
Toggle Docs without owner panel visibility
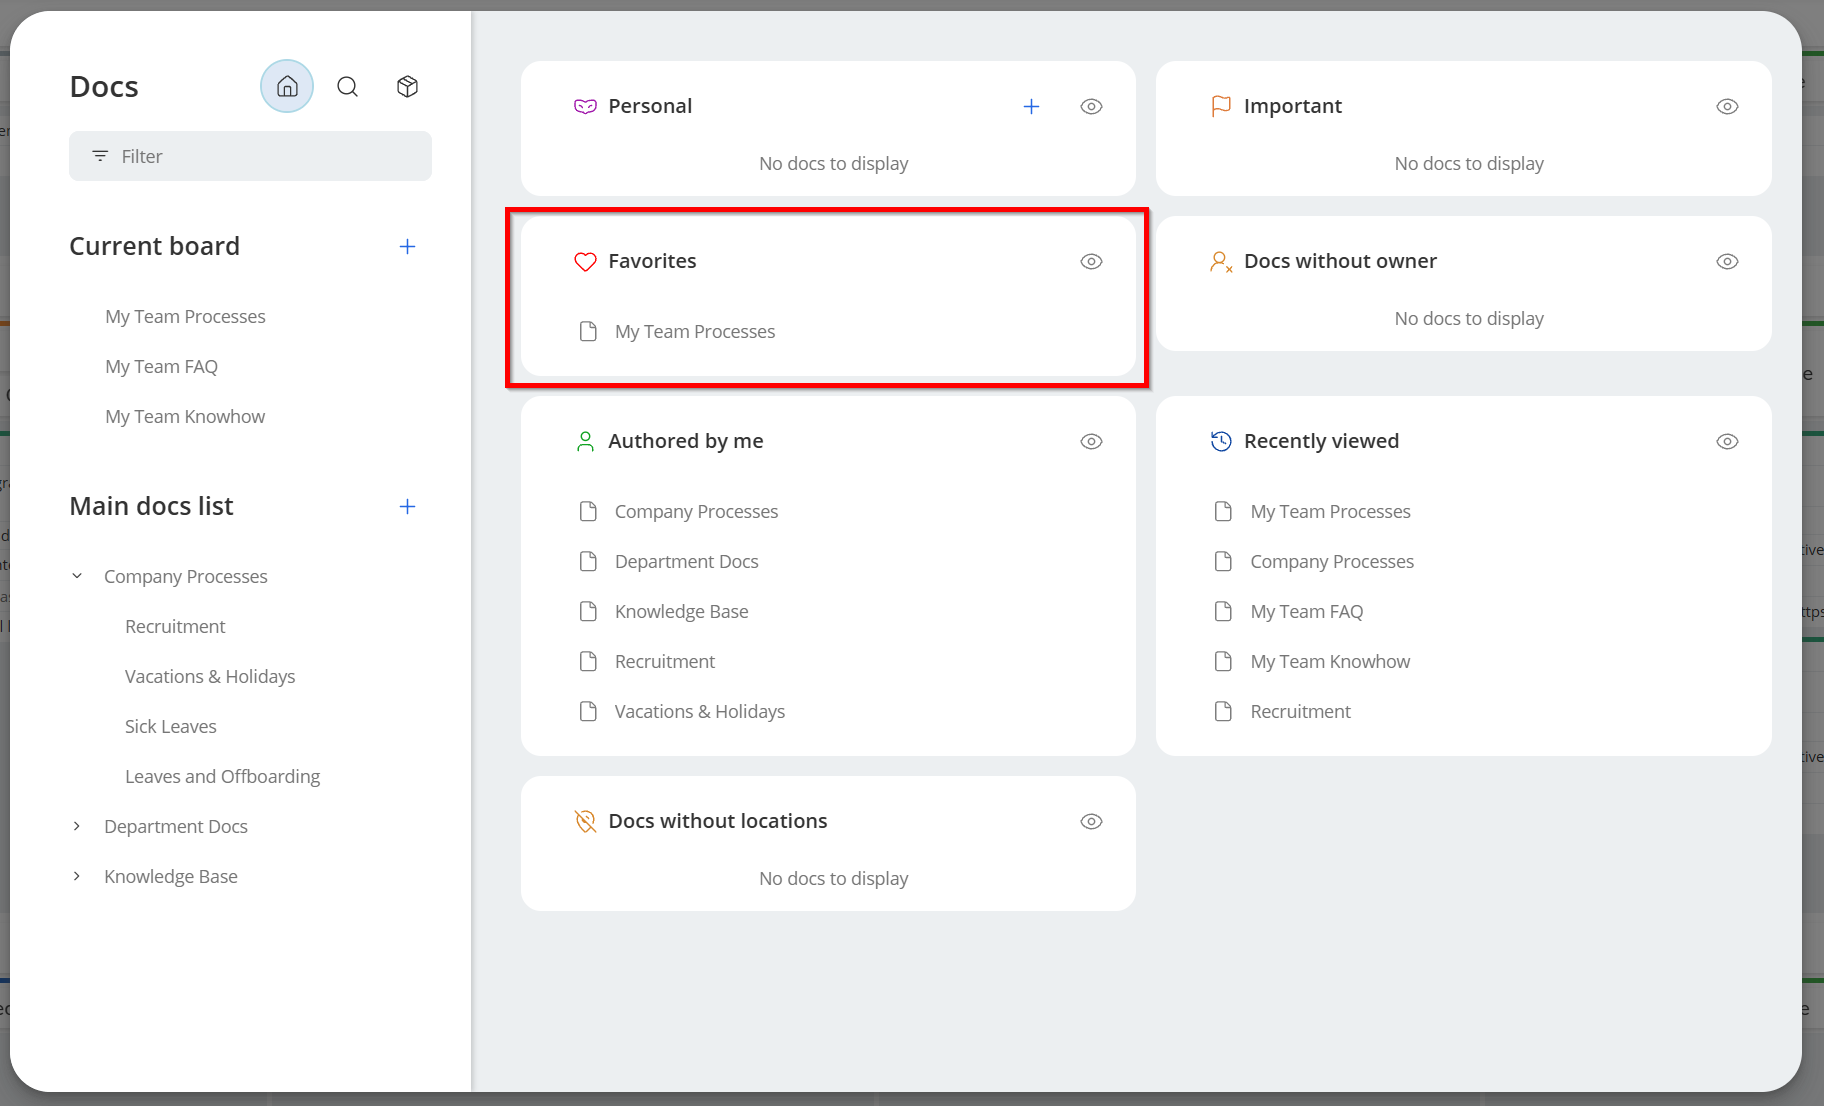click(x=1727, y=262)
